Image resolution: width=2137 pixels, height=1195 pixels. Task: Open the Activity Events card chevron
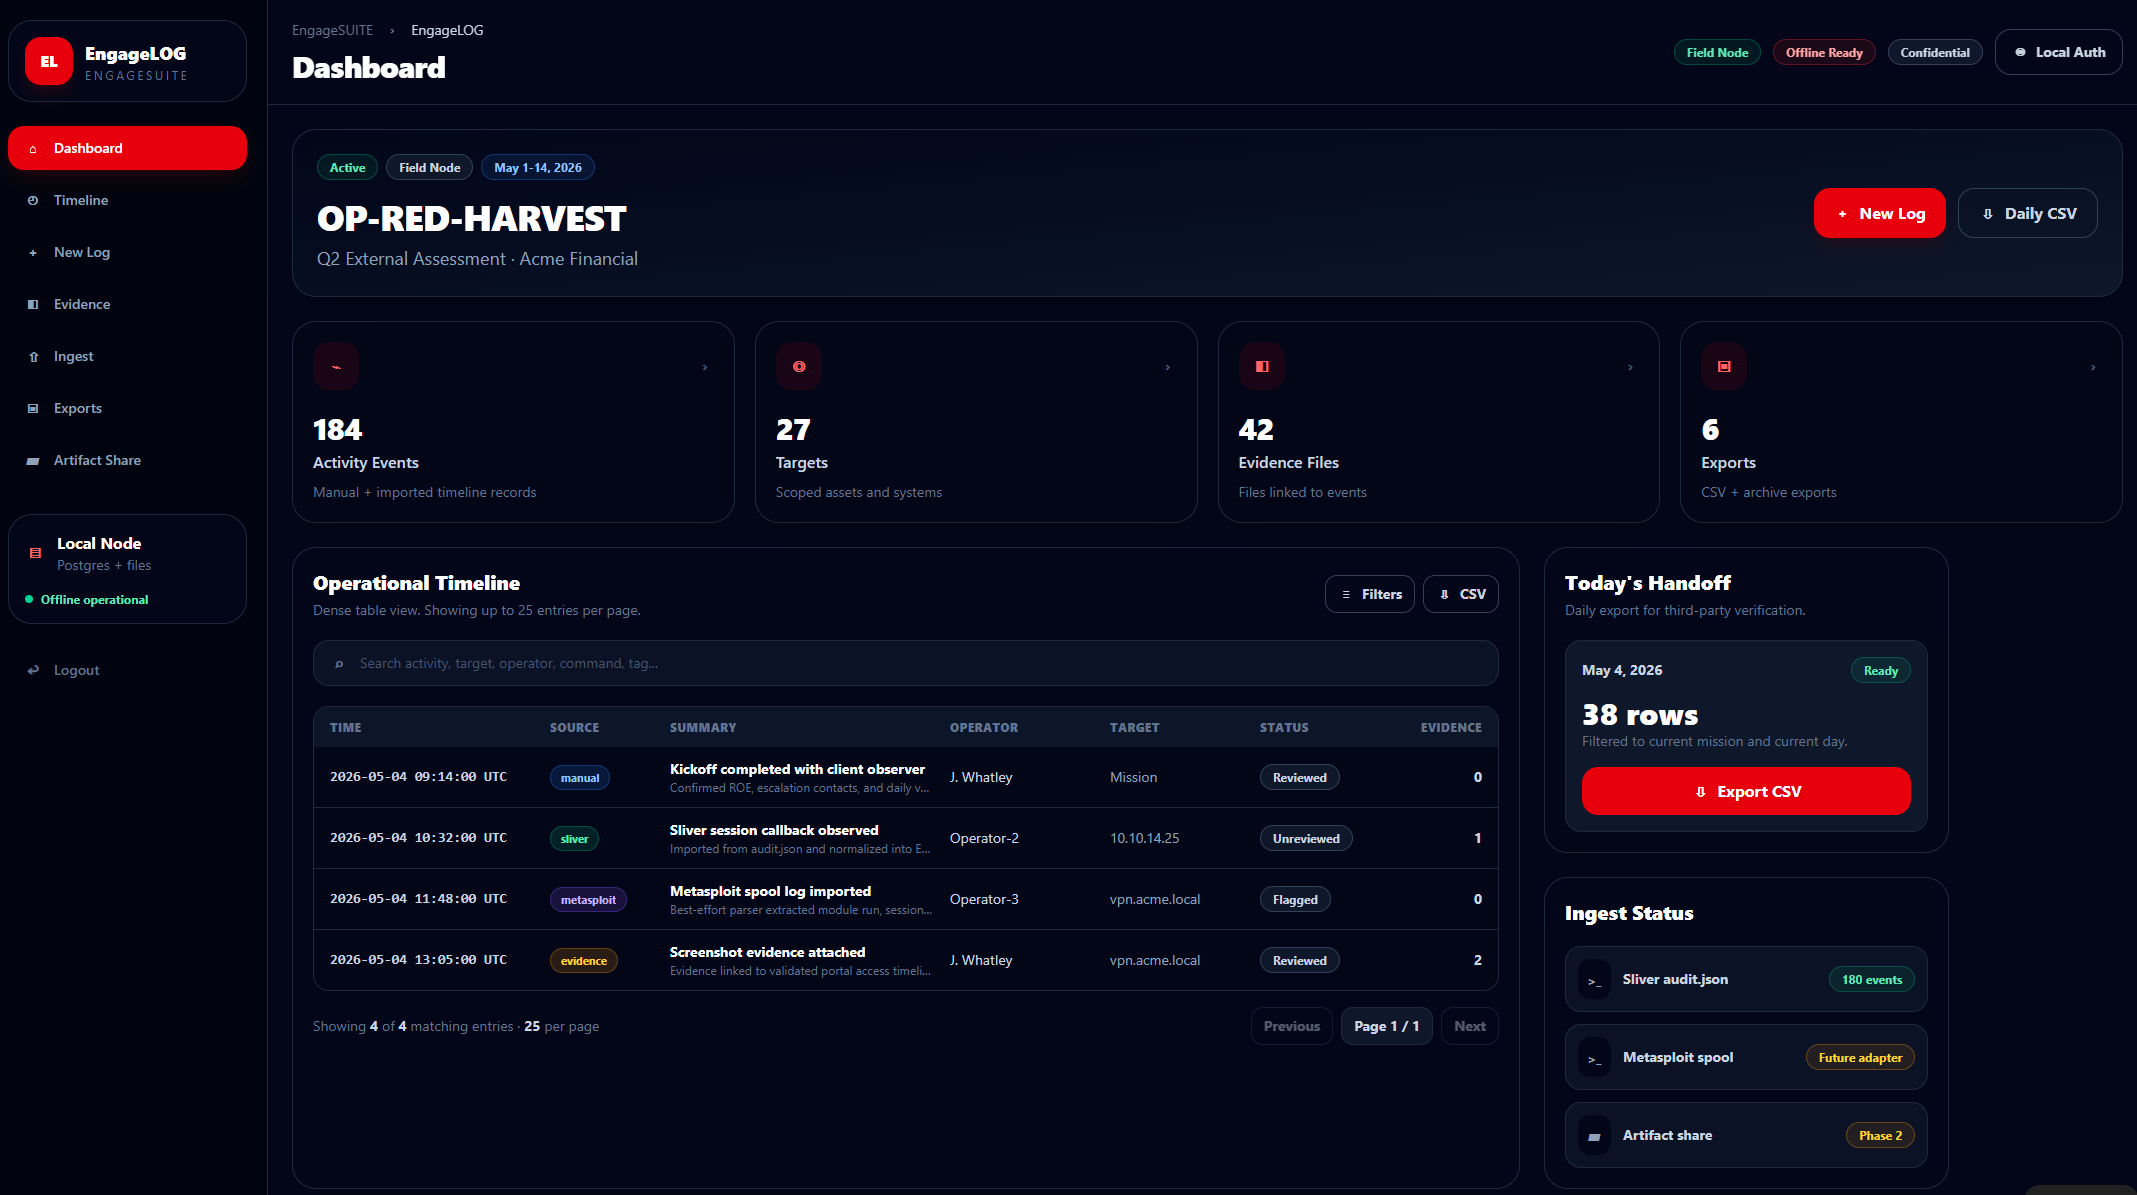coord(705,367)
